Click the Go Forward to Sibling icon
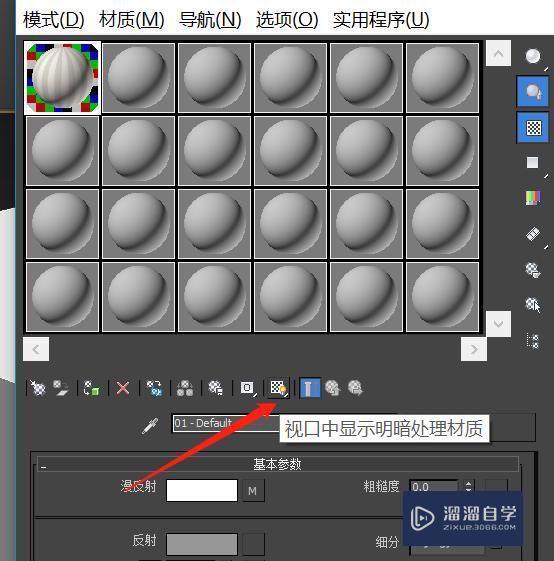The height and width of the screenshot is (561, 554). coord(355,388)
